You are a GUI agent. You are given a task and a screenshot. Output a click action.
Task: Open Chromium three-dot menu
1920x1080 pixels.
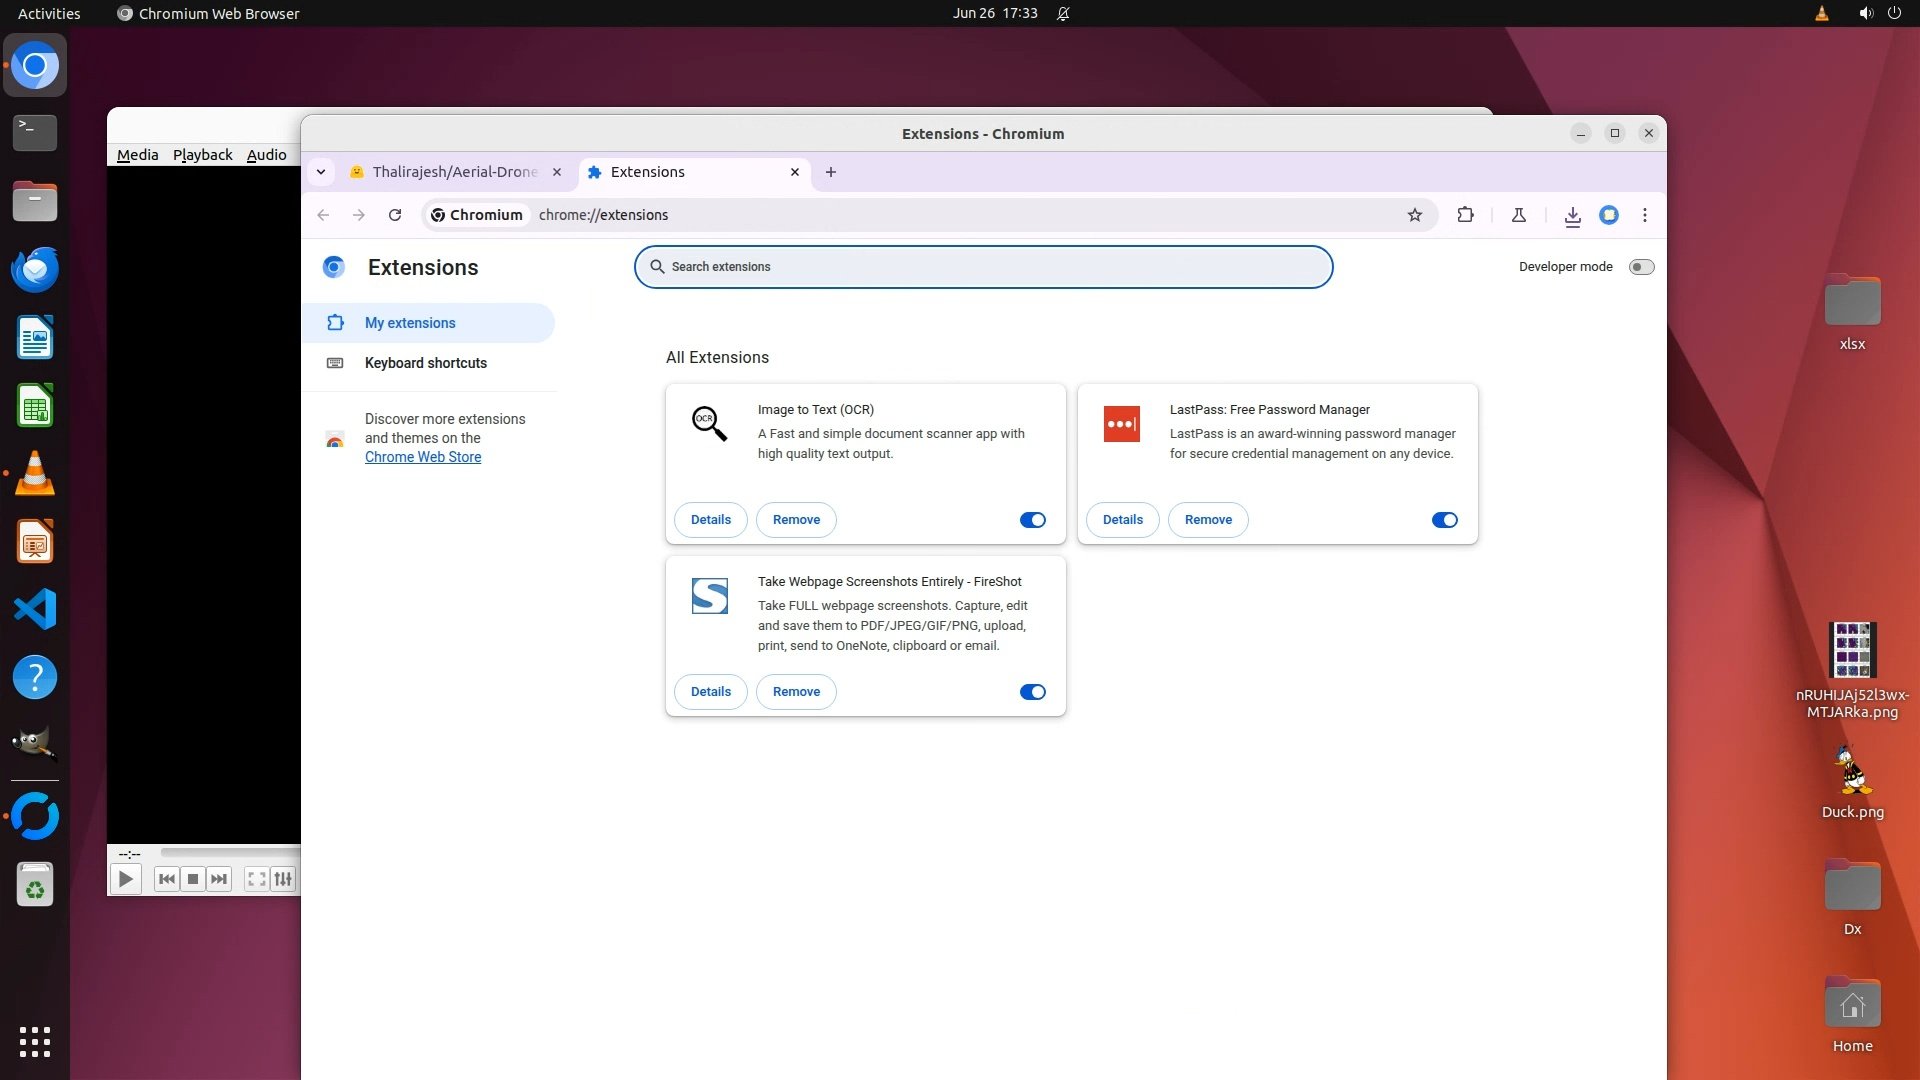click(1644, 215)
